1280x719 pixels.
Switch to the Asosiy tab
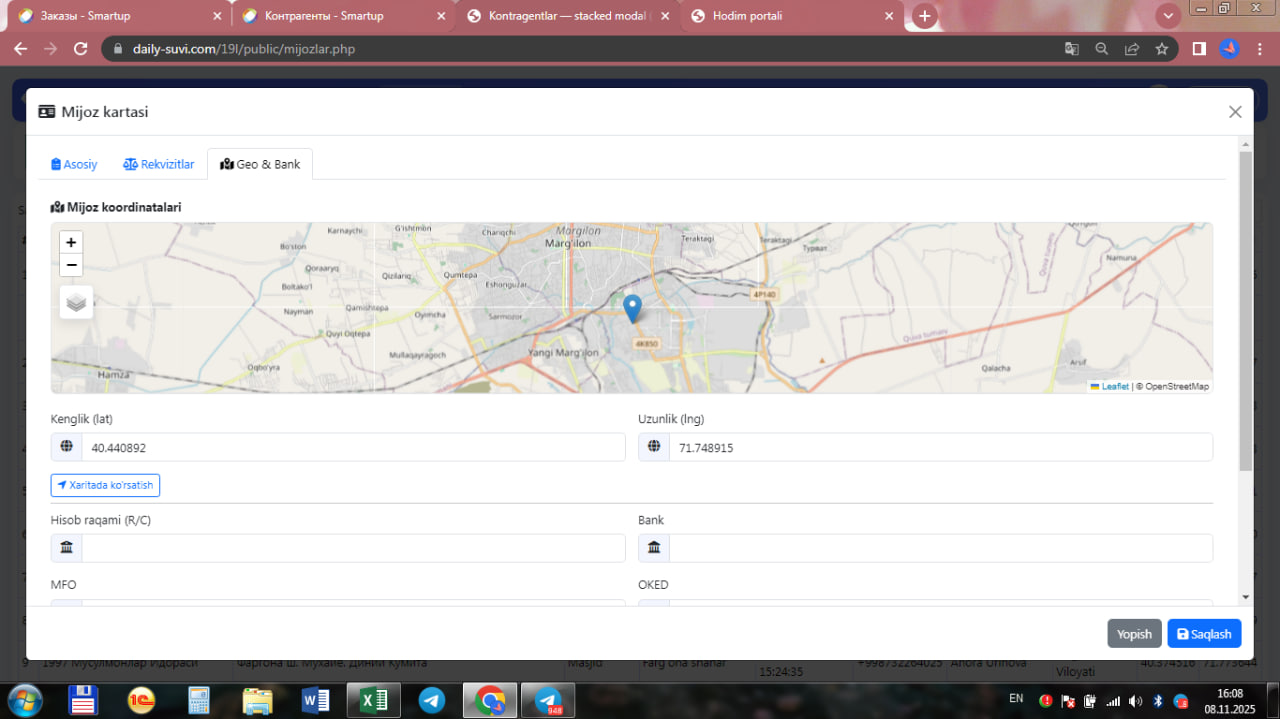[75, 164]
